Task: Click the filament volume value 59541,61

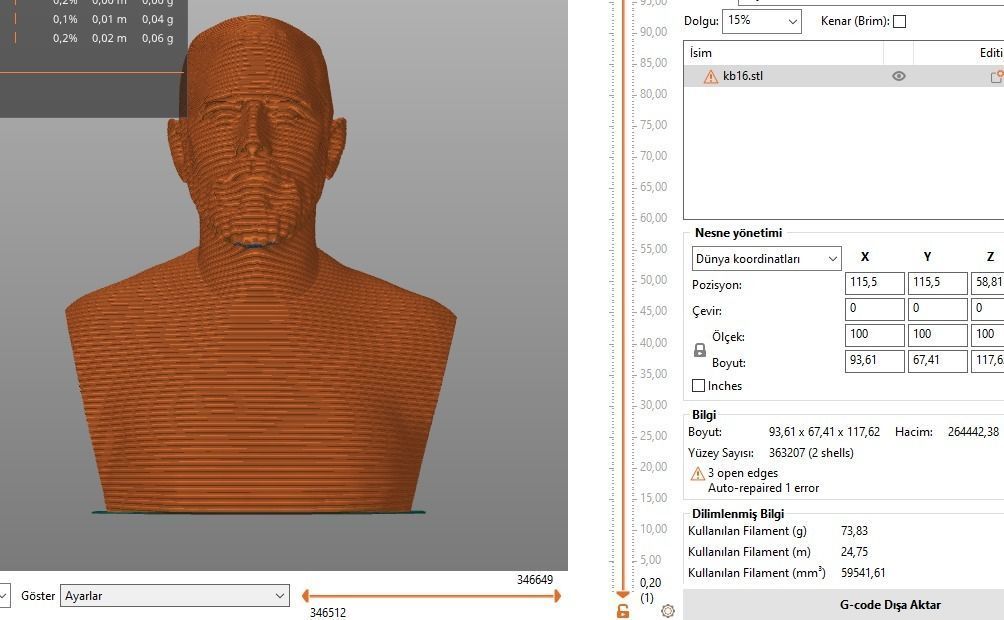Action: 863,573
